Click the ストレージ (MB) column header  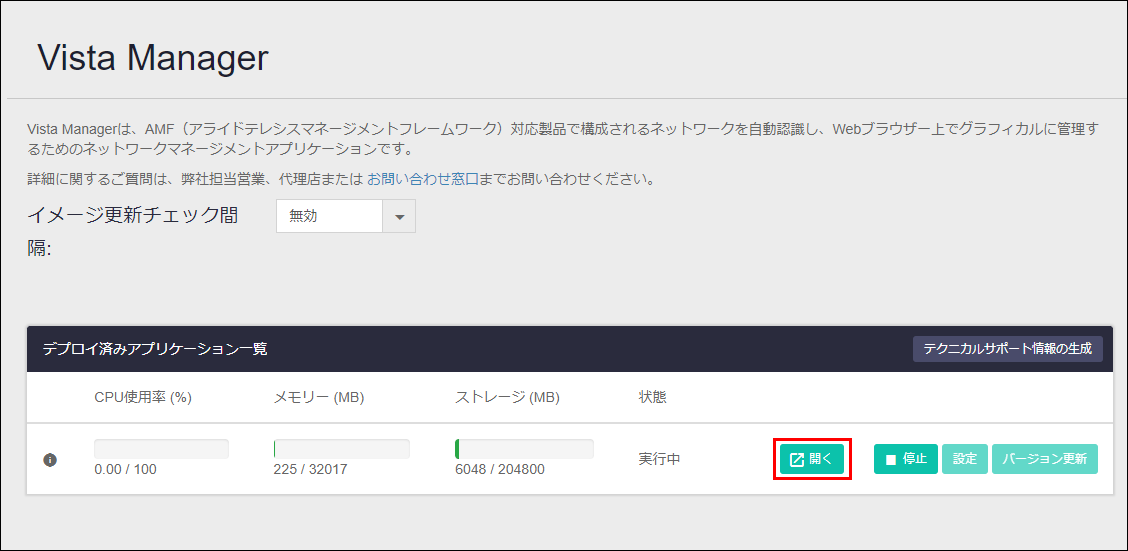click(507, 397)
